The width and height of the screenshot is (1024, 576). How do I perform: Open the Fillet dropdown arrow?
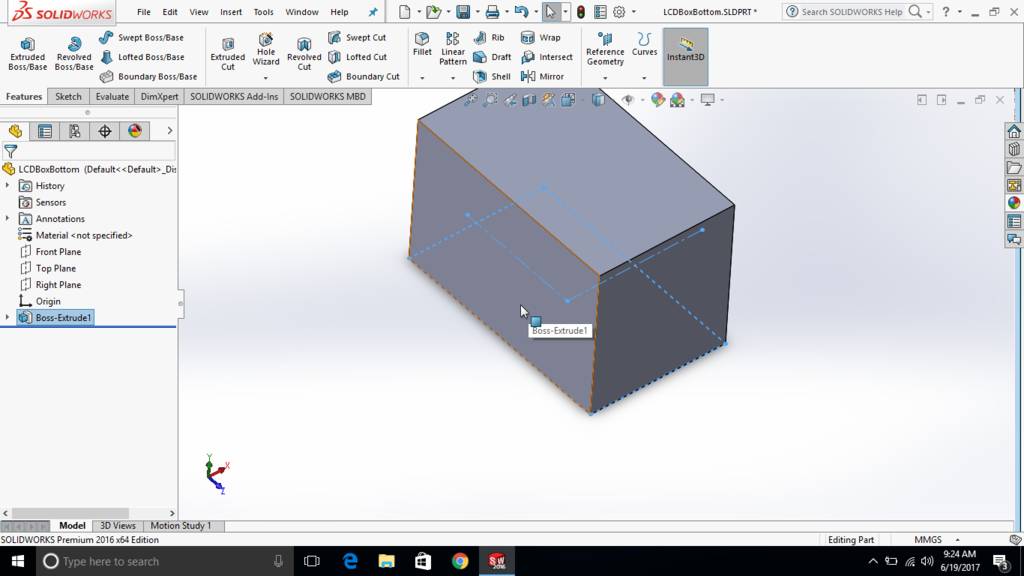[x=422, y=78]
